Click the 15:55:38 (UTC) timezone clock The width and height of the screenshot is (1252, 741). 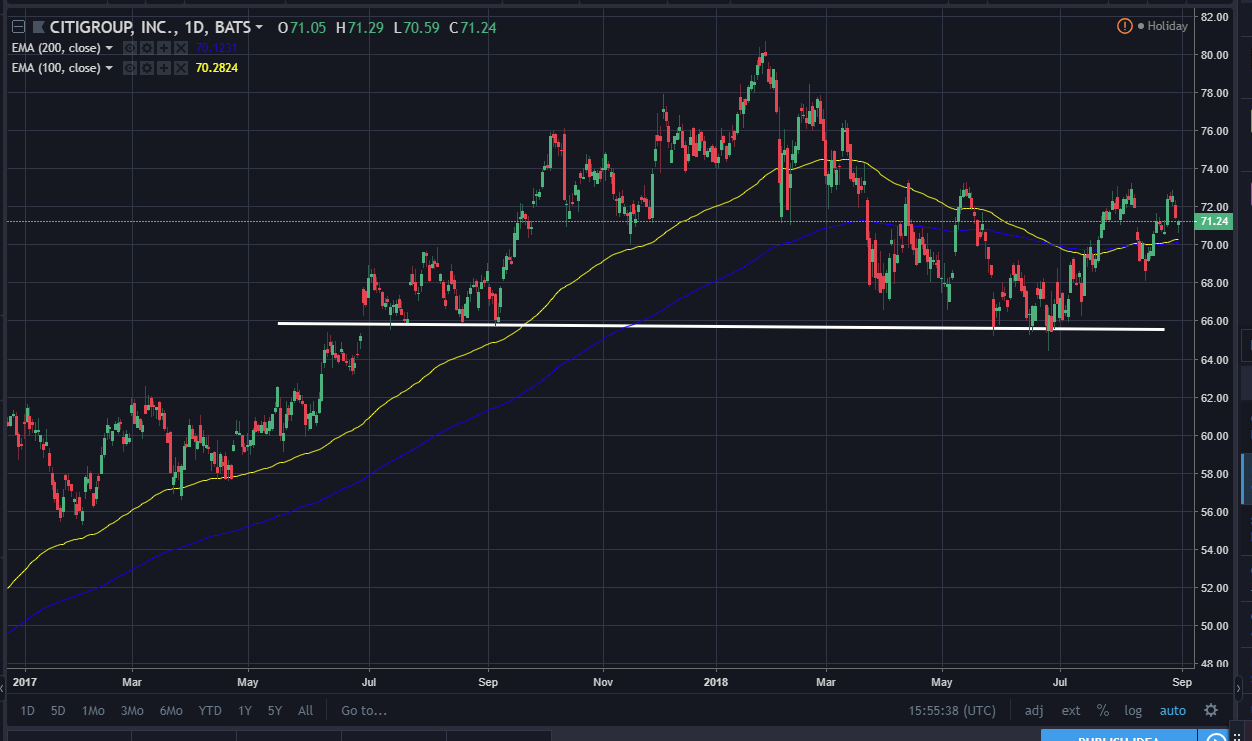pyautogui.click(x=952, y=711)
